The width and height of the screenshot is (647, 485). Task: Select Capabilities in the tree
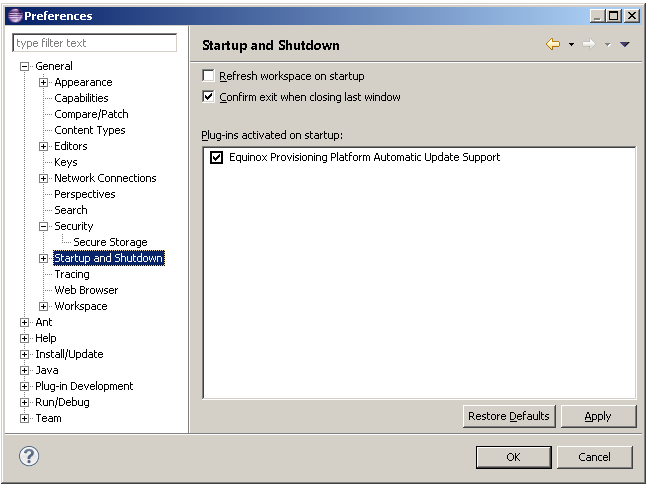pos(81,98)
